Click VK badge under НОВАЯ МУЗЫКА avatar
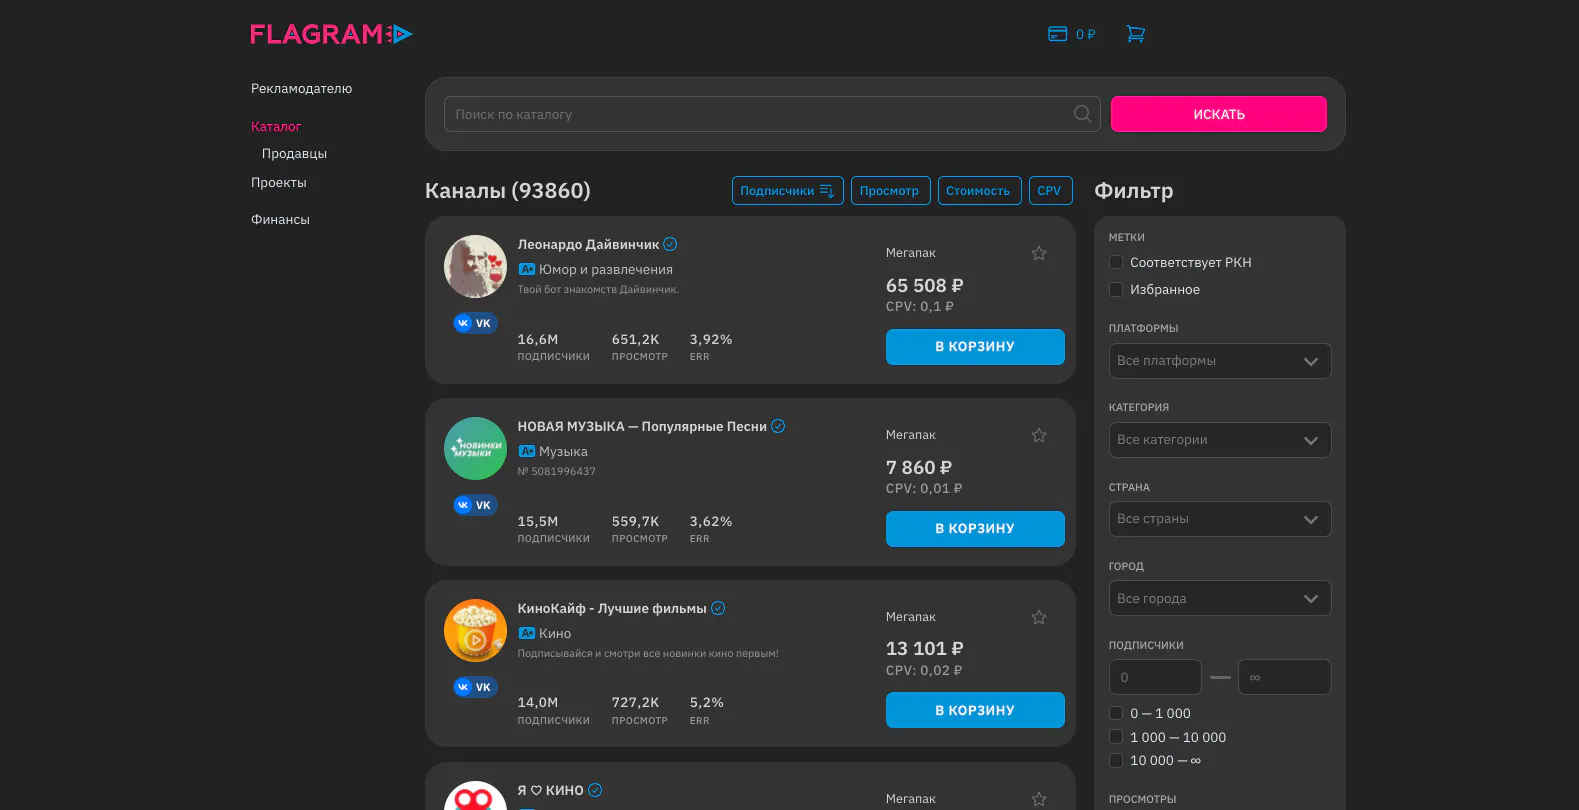This screenshot has width=1579, height=810. pyautogui.click(x=475, y=505)
